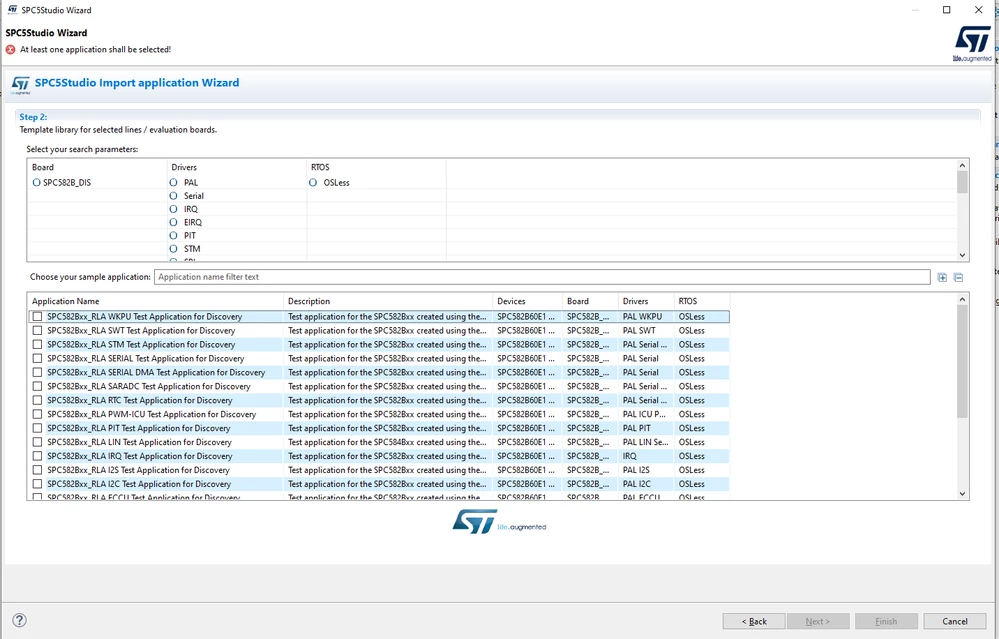Maximize the SPC5Studio Wizard window
Image resolution: width=999 pixels, height=639 pixels.
tap(947, 10)
